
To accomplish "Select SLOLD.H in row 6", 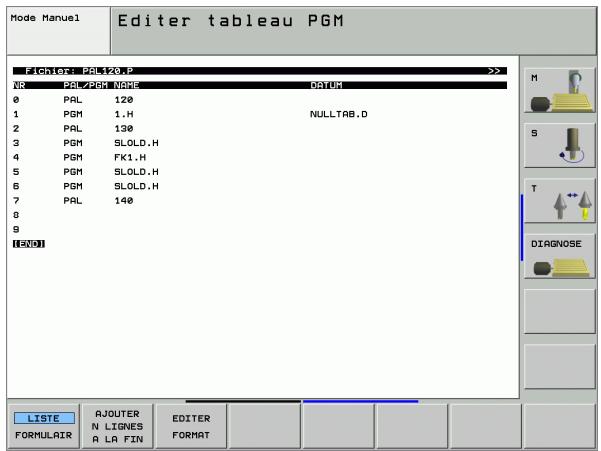I will coord(136,186).
